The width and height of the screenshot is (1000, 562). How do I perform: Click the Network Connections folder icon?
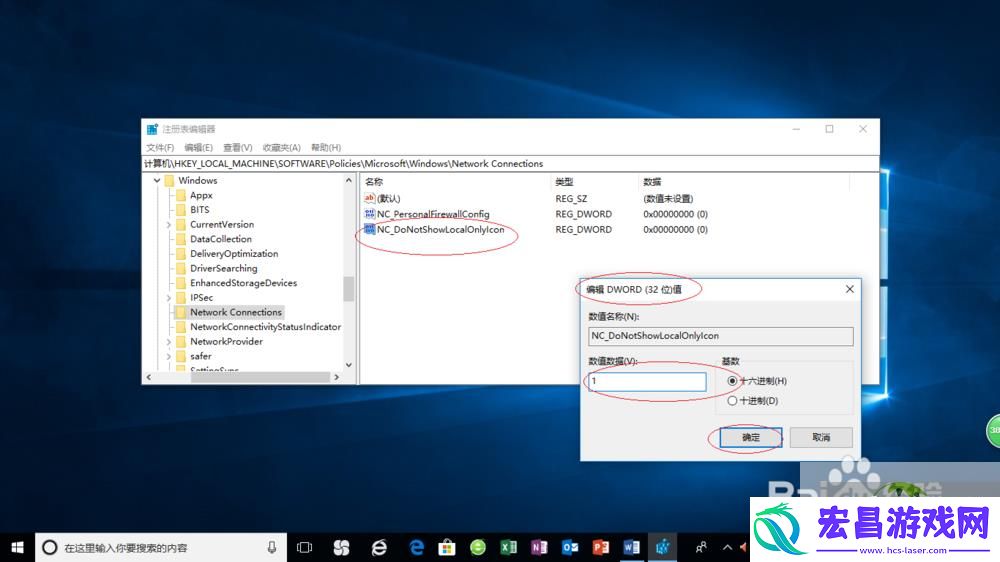coord(181,313)
